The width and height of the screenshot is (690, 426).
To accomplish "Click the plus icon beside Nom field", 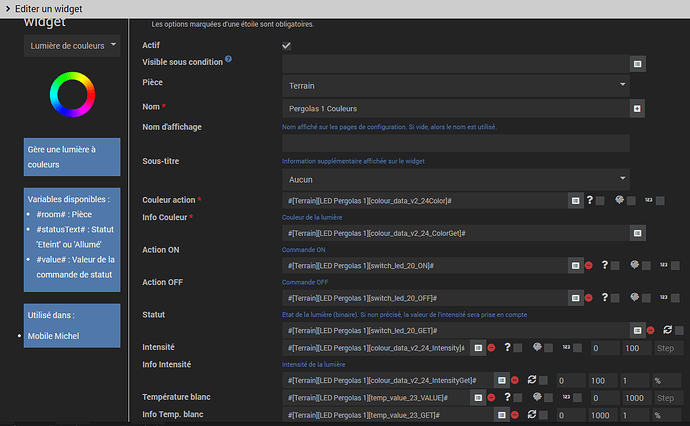I will [637, 108].
